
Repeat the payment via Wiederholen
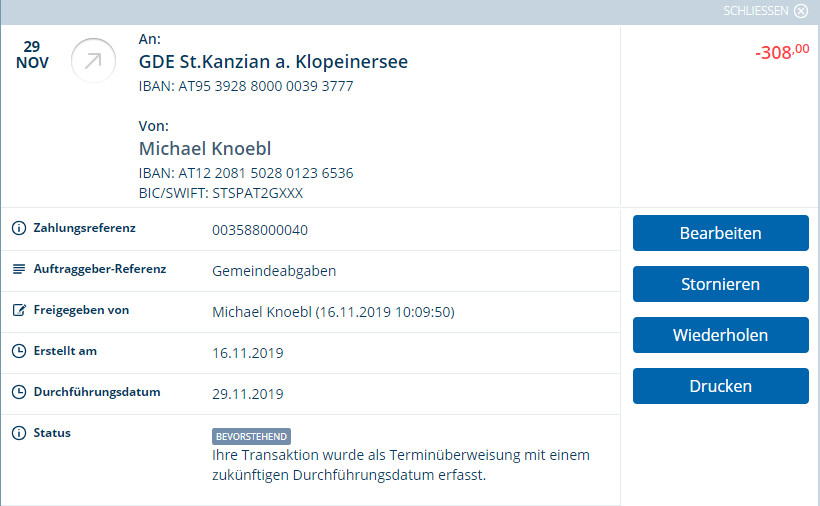721,335
